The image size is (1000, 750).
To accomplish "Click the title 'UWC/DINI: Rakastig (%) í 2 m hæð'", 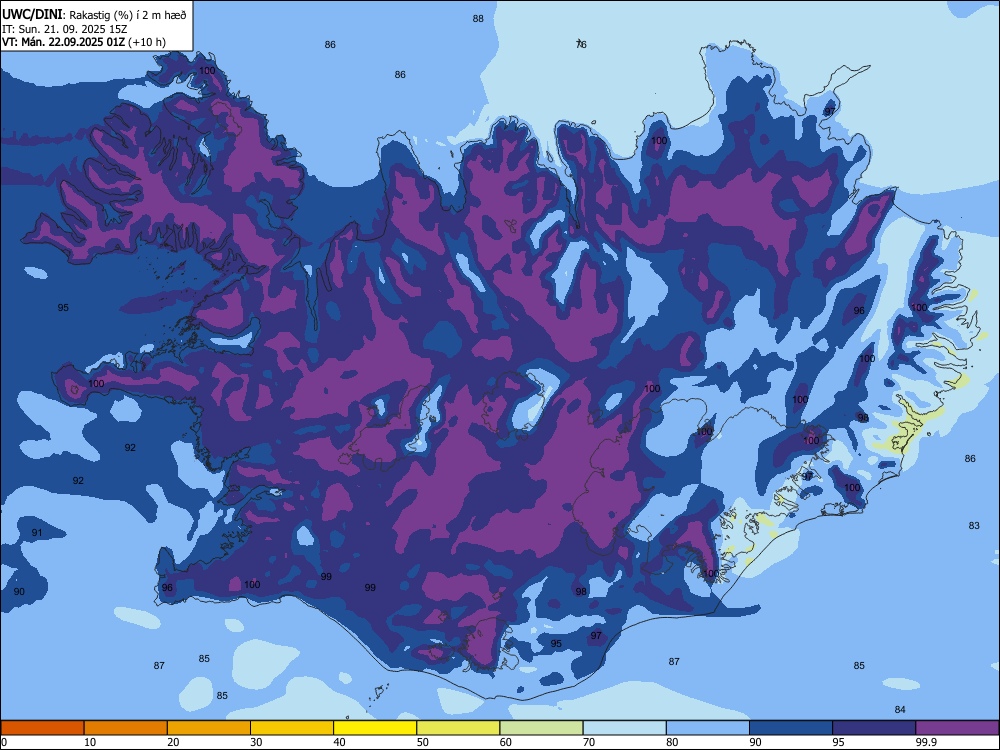I will tap(94, 15).
